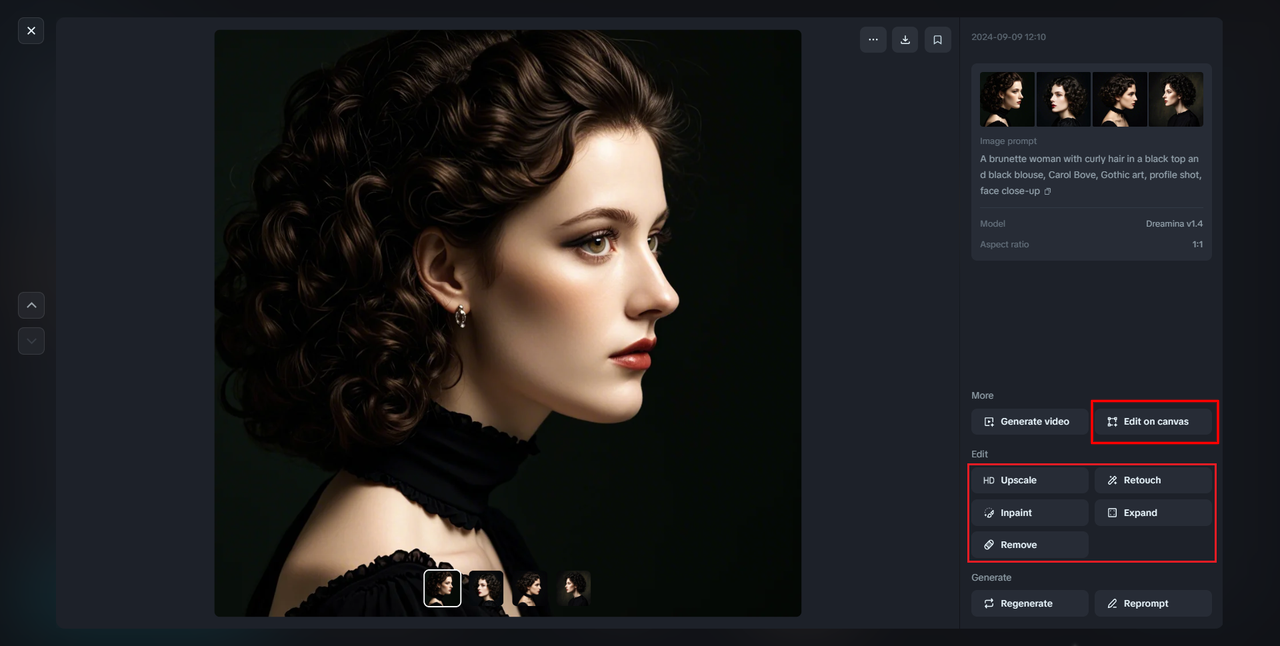
Task: Open the three-dot more options menu
Action: click(x=873, y=40)
